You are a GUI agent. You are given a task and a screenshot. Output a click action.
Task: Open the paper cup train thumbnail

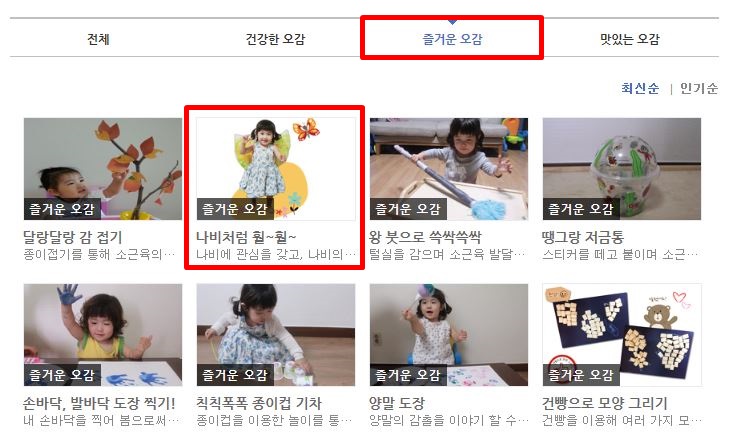[x=276, y=335]
